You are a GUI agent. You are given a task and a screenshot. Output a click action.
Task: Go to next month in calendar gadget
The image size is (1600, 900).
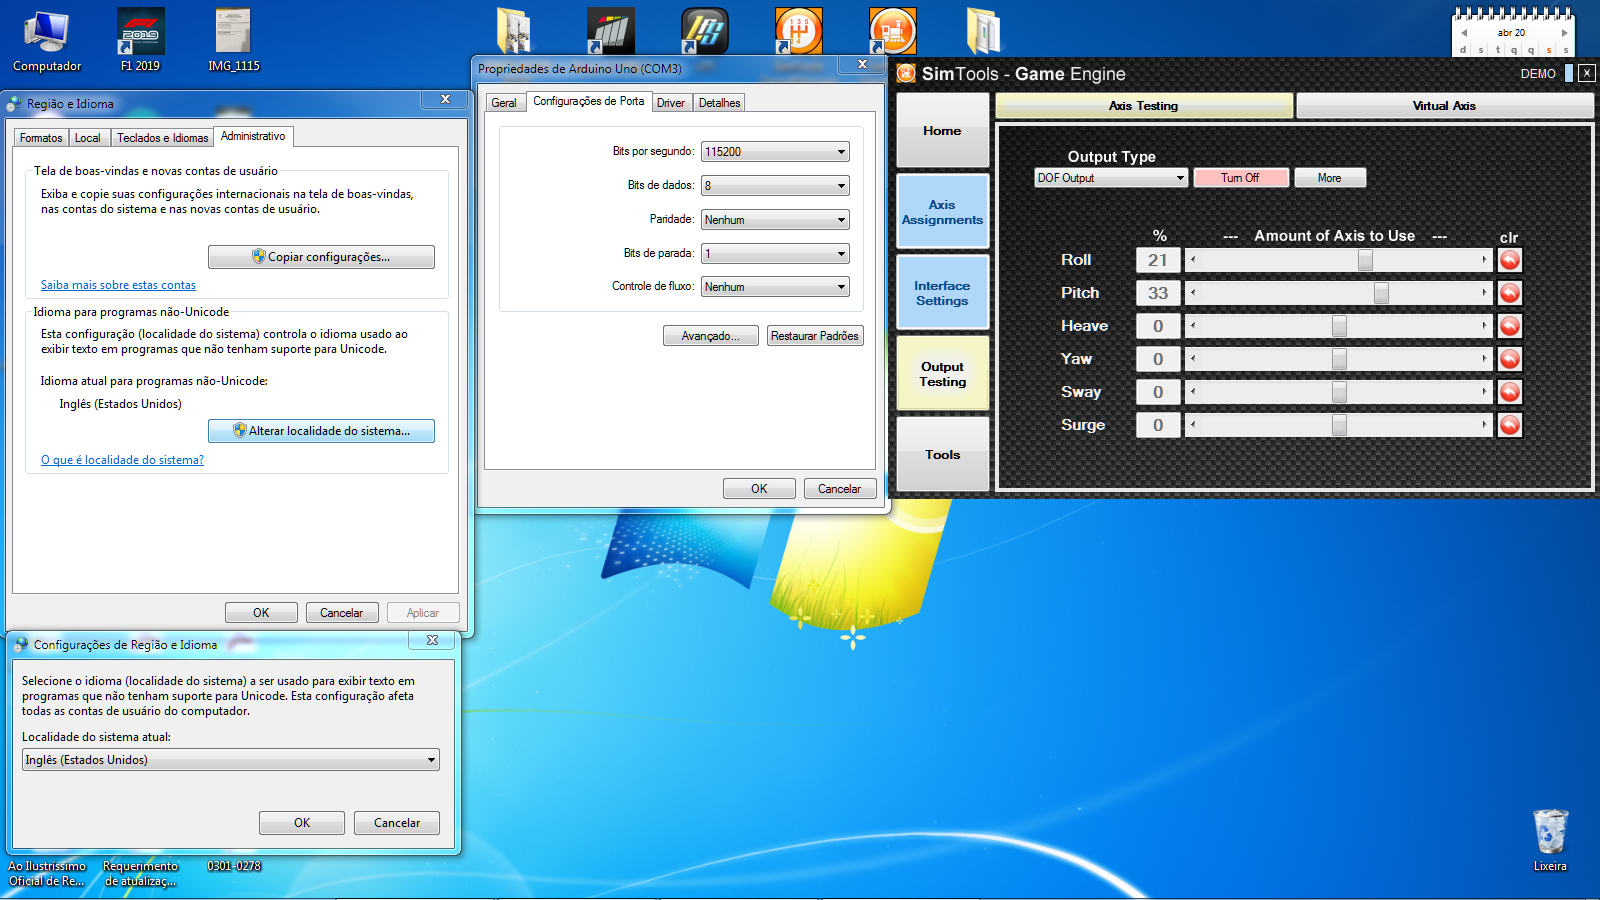coord(1564,33)
